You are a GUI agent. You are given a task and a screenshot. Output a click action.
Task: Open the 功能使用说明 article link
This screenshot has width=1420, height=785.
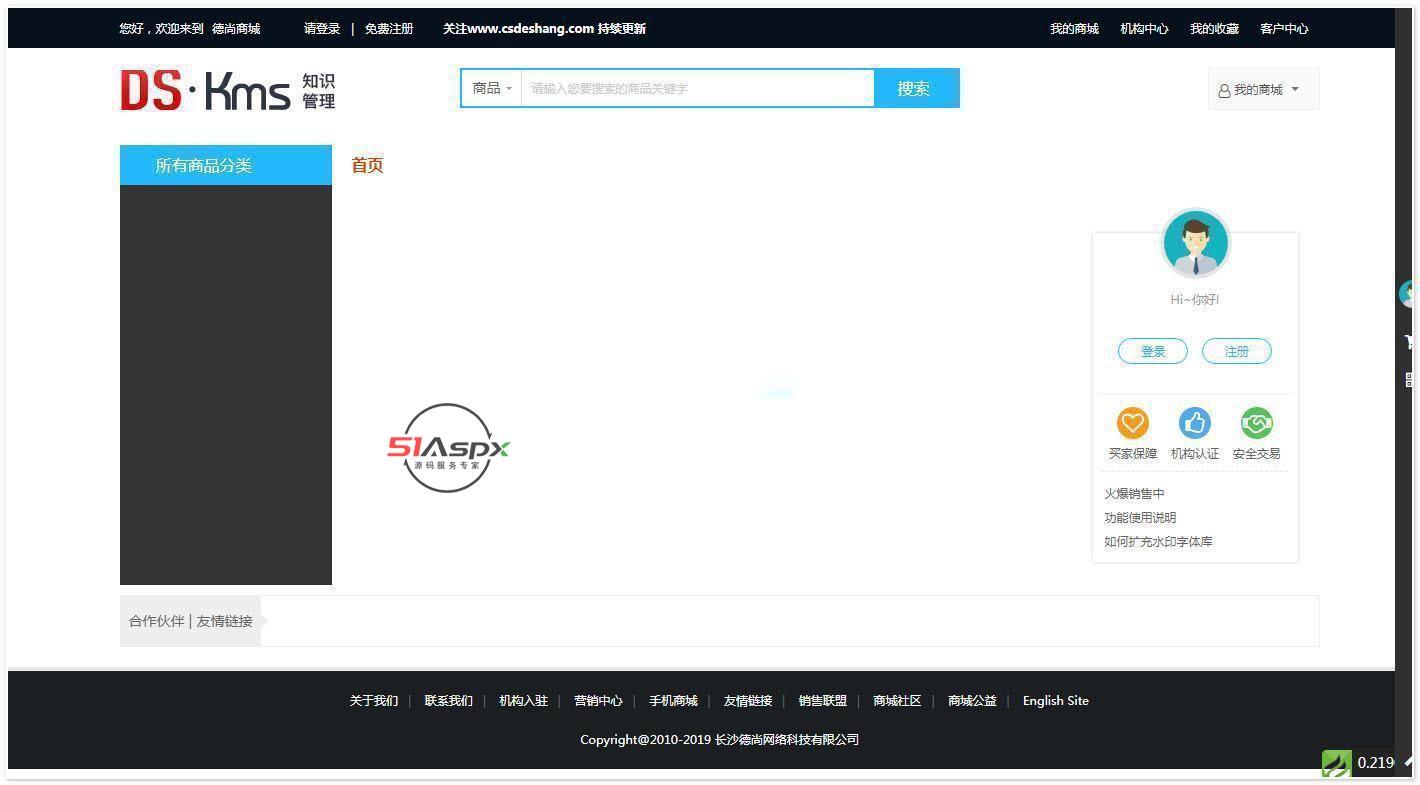tap(1140, 518)
